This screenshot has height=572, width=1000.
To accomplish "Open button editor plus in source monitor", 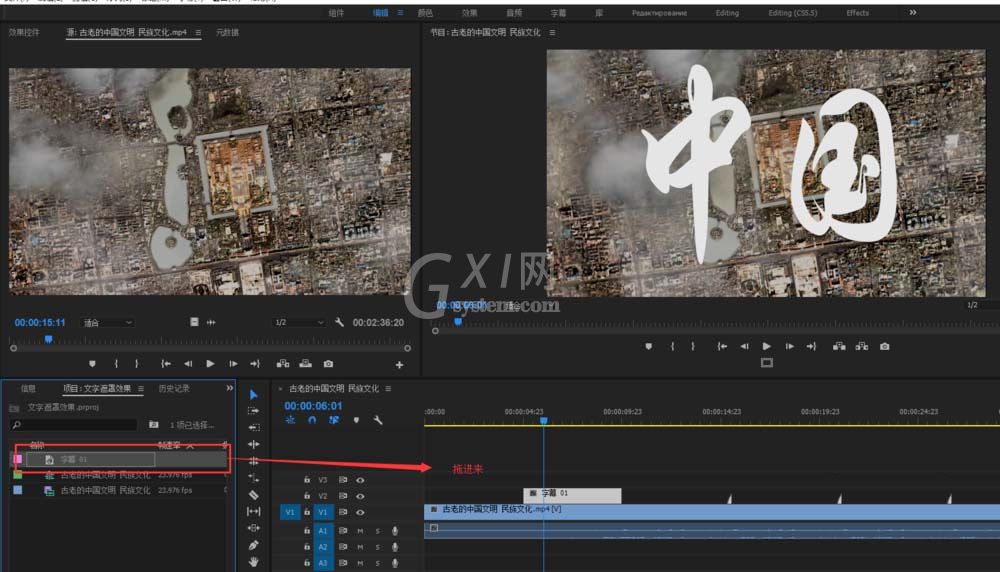I will tap(399, 365).
